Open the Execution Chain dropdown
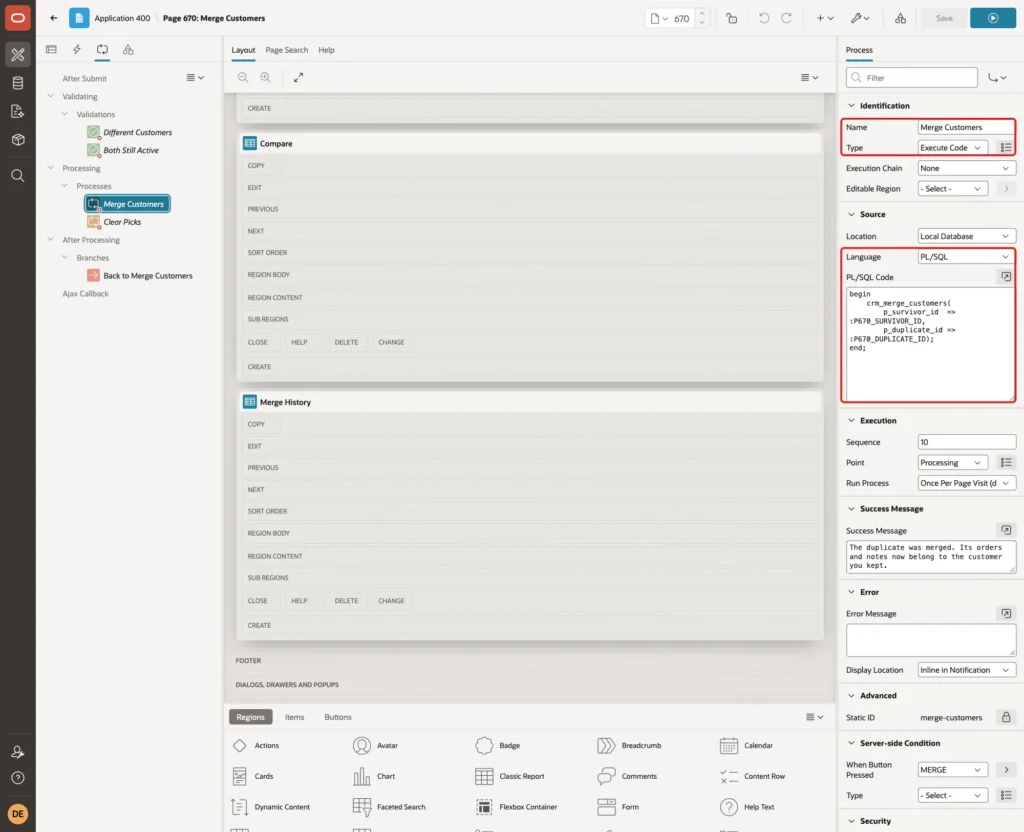 click(x=967, y=168)
